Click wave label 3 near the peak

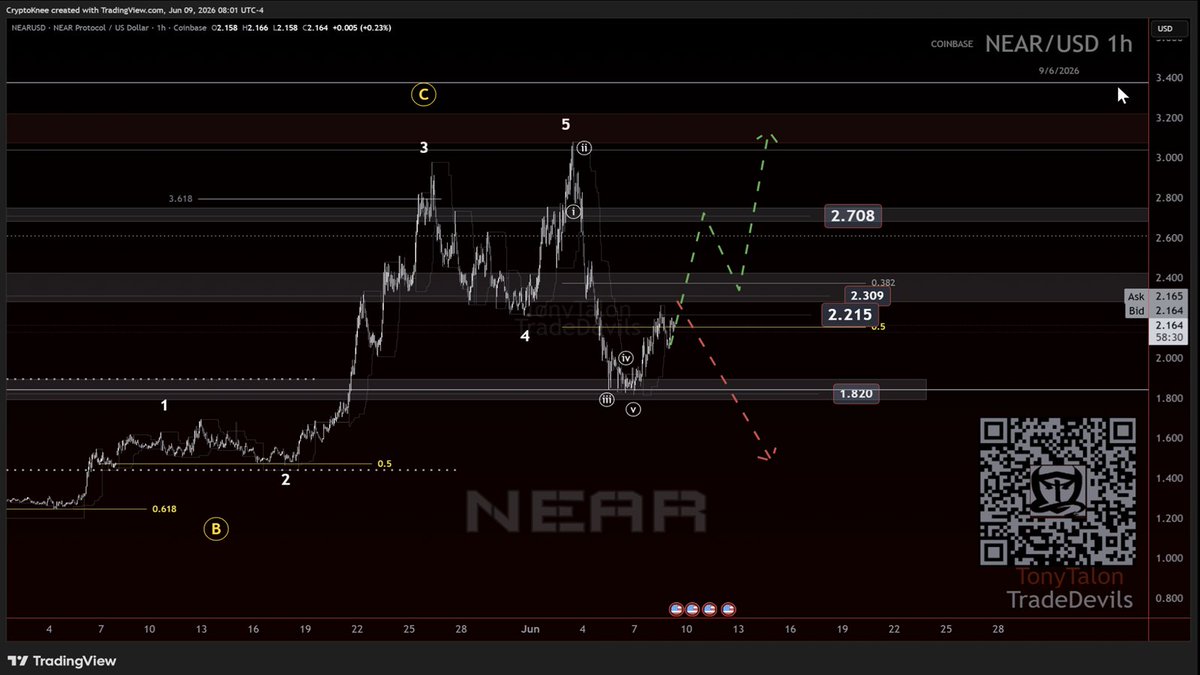pyautogui.click(x=424, y=147)
